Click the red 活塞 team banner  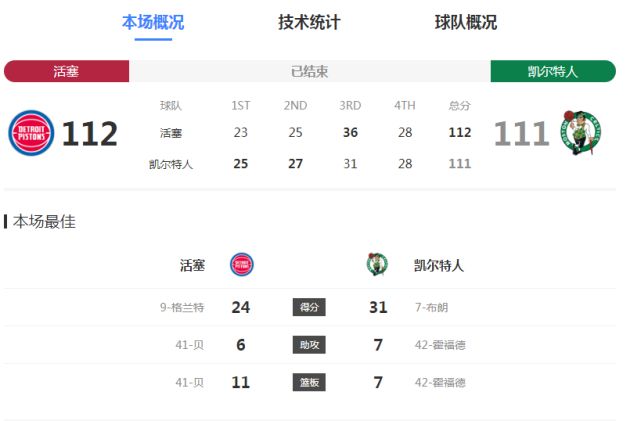[x=66, y=71]
